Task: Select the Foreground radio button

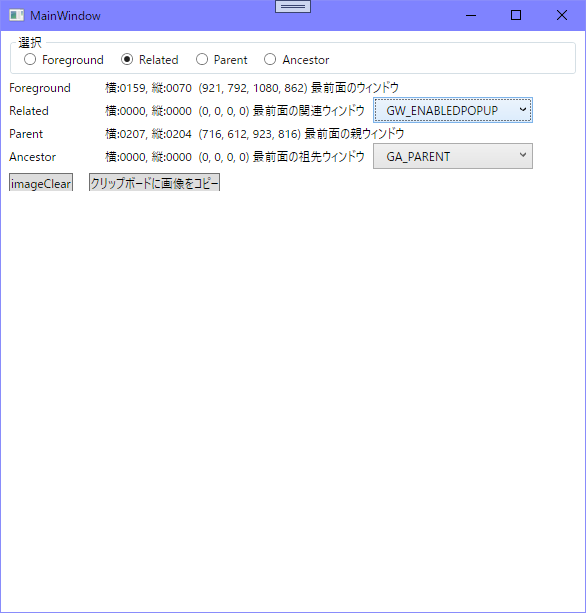Action: pos(64,60)
